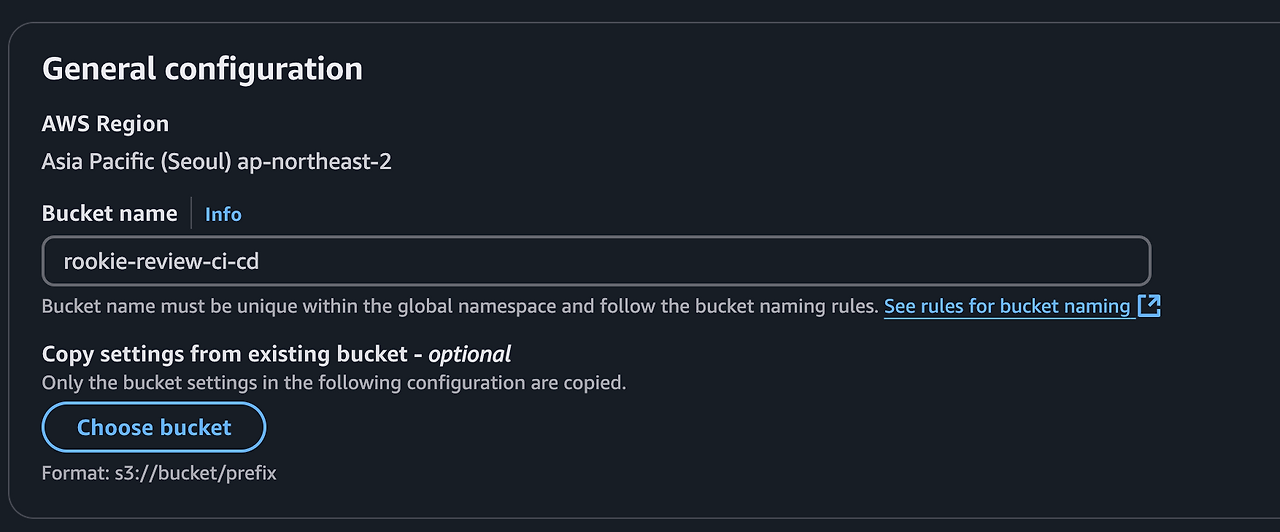Click the Asia Pacific (Seoul) region text

[137, 161]
